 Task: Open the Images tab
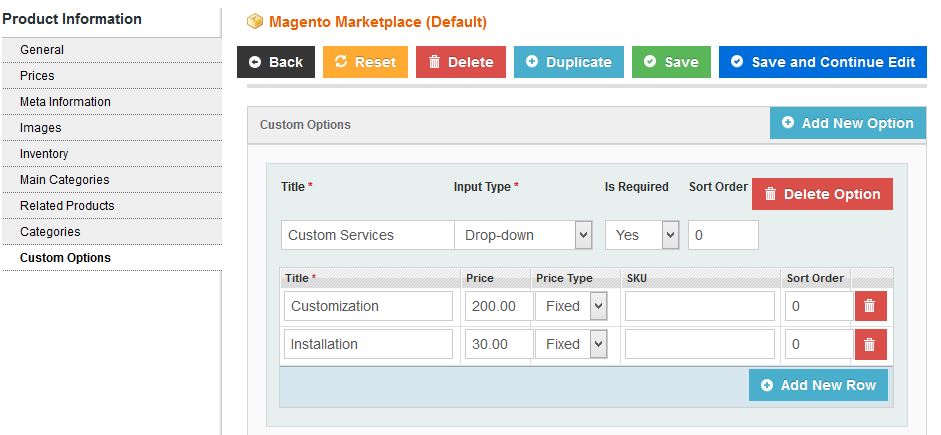[x=112, y=128]
